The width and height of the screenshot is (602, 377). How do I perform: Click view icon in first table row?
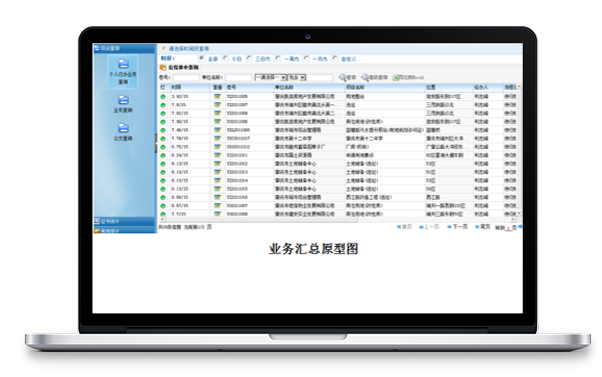coord(217,96)
